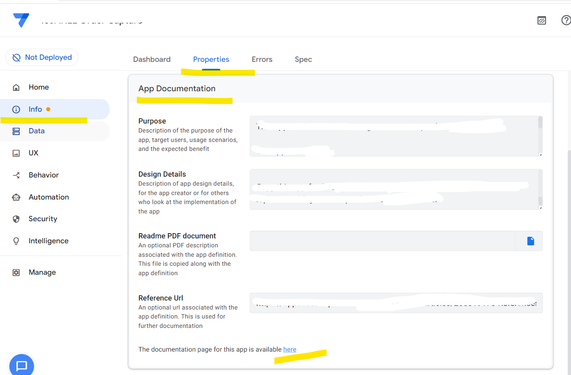Click the Info circle icon in sidebar

click(x=16, y=109)
